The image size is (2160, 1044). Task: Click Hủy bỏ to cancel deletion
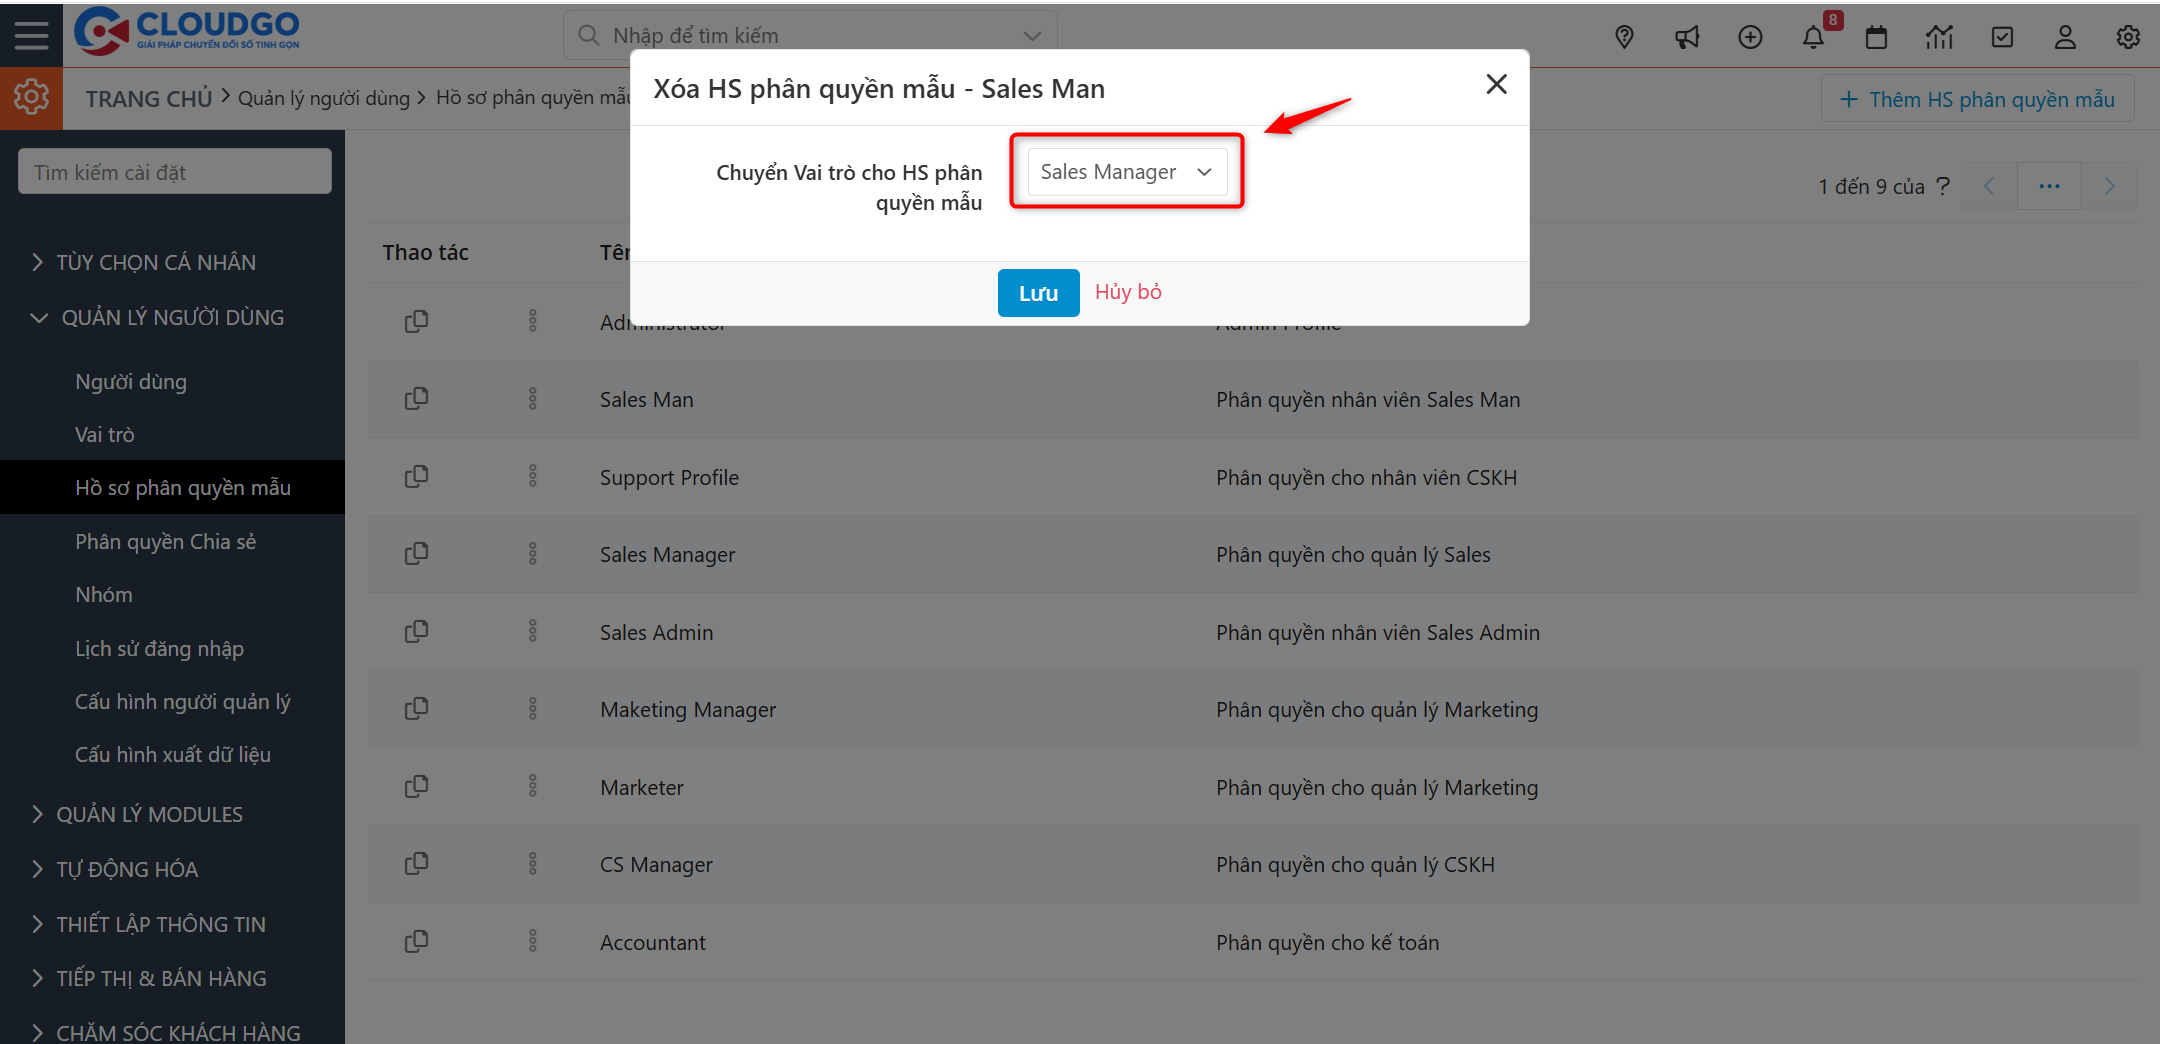click(1128, 292)
